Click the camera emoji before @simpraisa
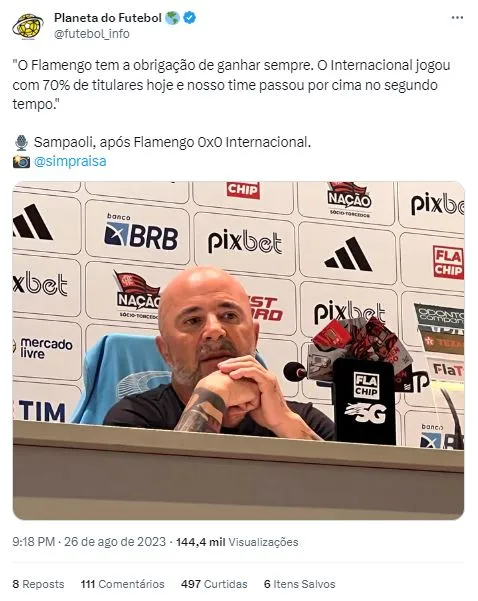The width and height of the screenshot is (478, 601). click(x=21, y=162)
